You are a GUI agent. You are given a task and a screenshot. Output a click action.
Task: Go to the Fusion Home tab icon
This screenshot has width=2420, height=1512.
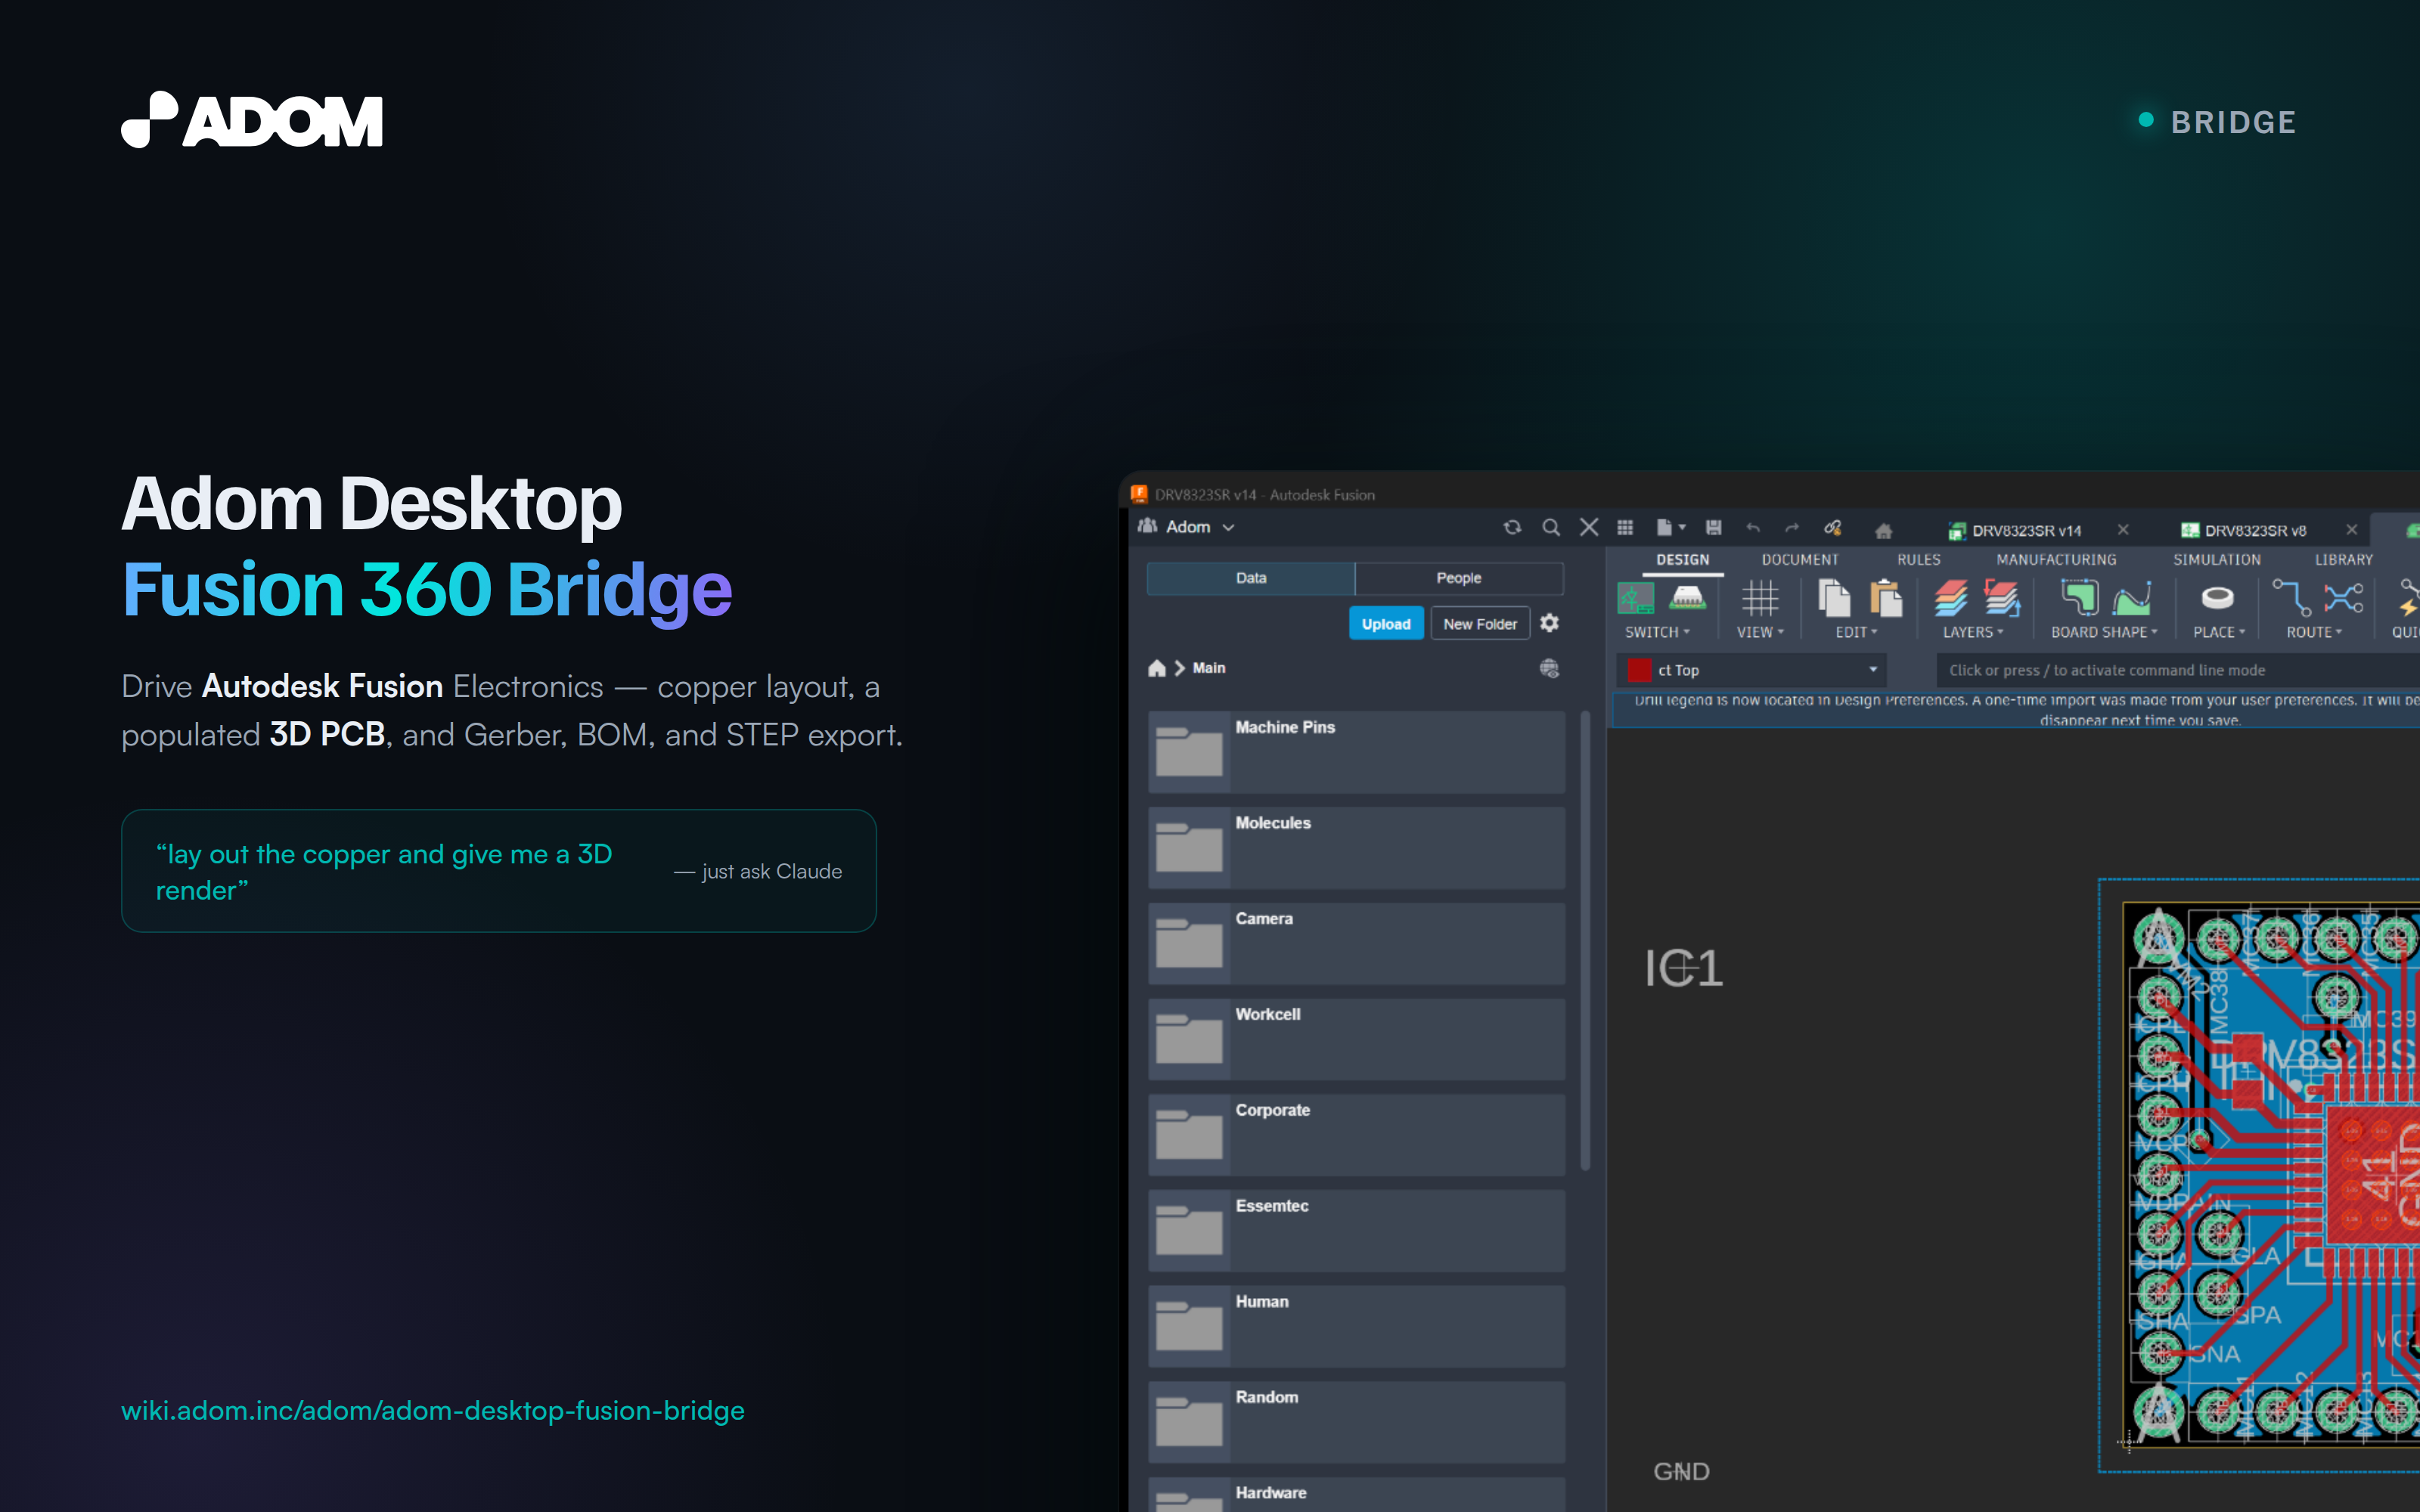coord(1884,530)
